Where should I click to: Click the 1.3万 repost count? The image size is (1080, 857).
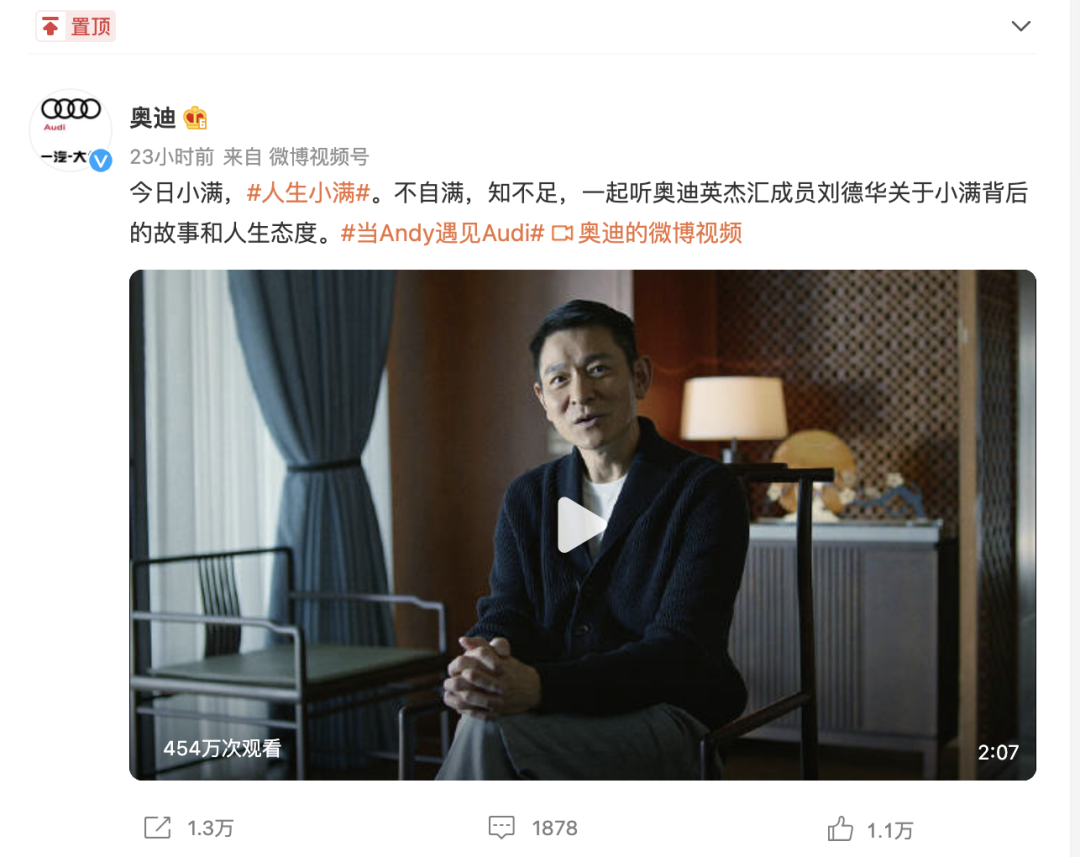click(211, 828)
